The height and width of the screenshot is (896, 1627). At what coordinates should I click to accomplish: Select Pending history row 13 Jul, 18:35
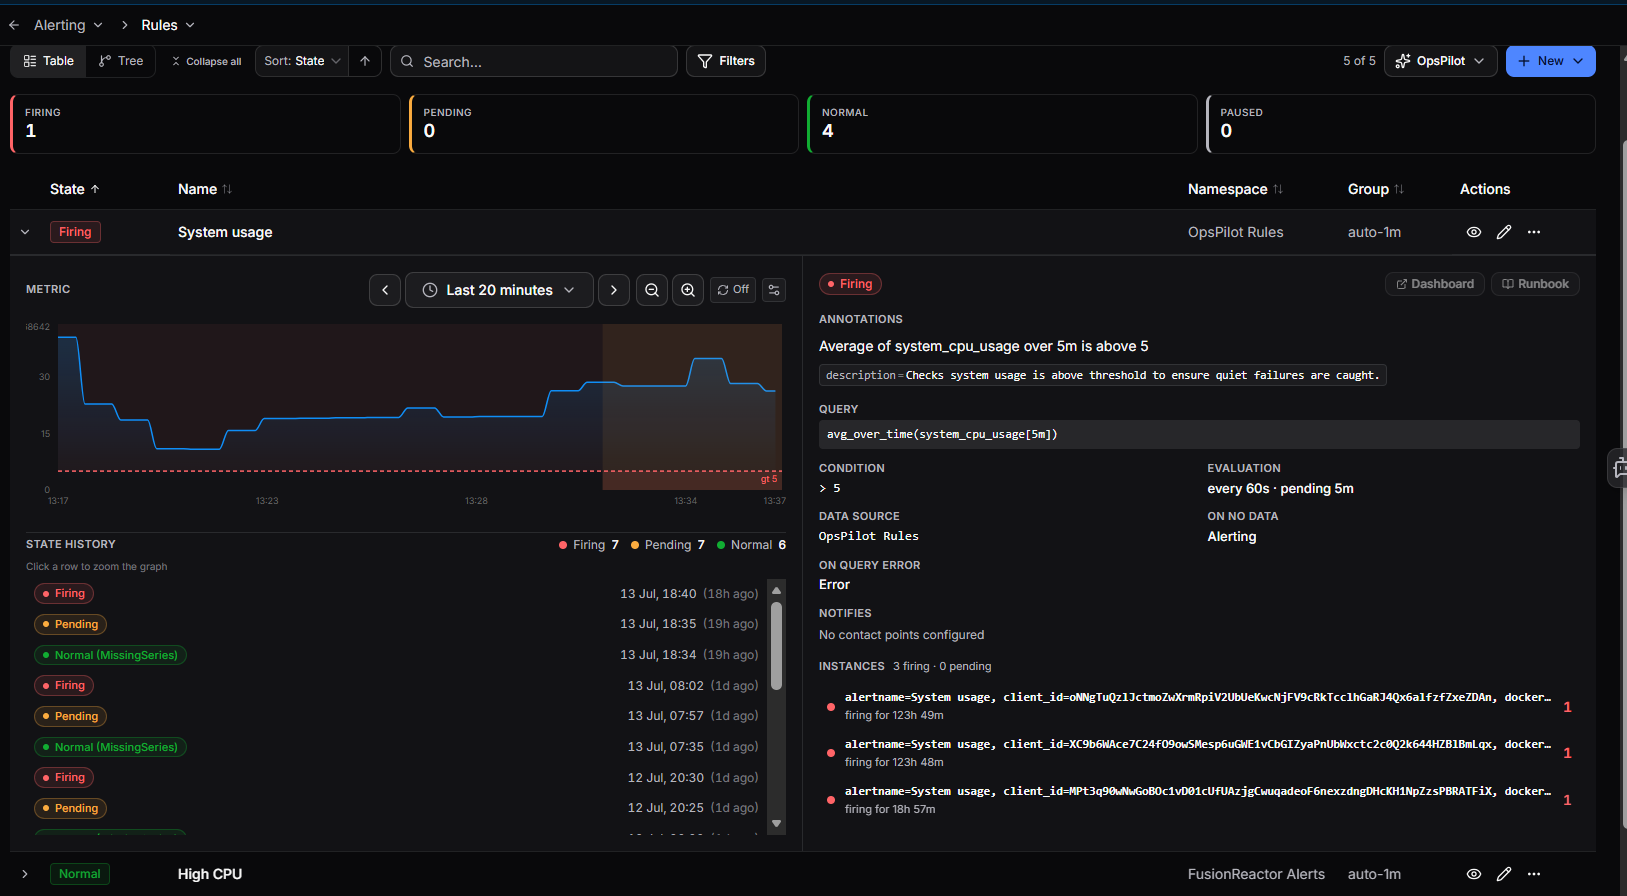click(x=396, y=624)
